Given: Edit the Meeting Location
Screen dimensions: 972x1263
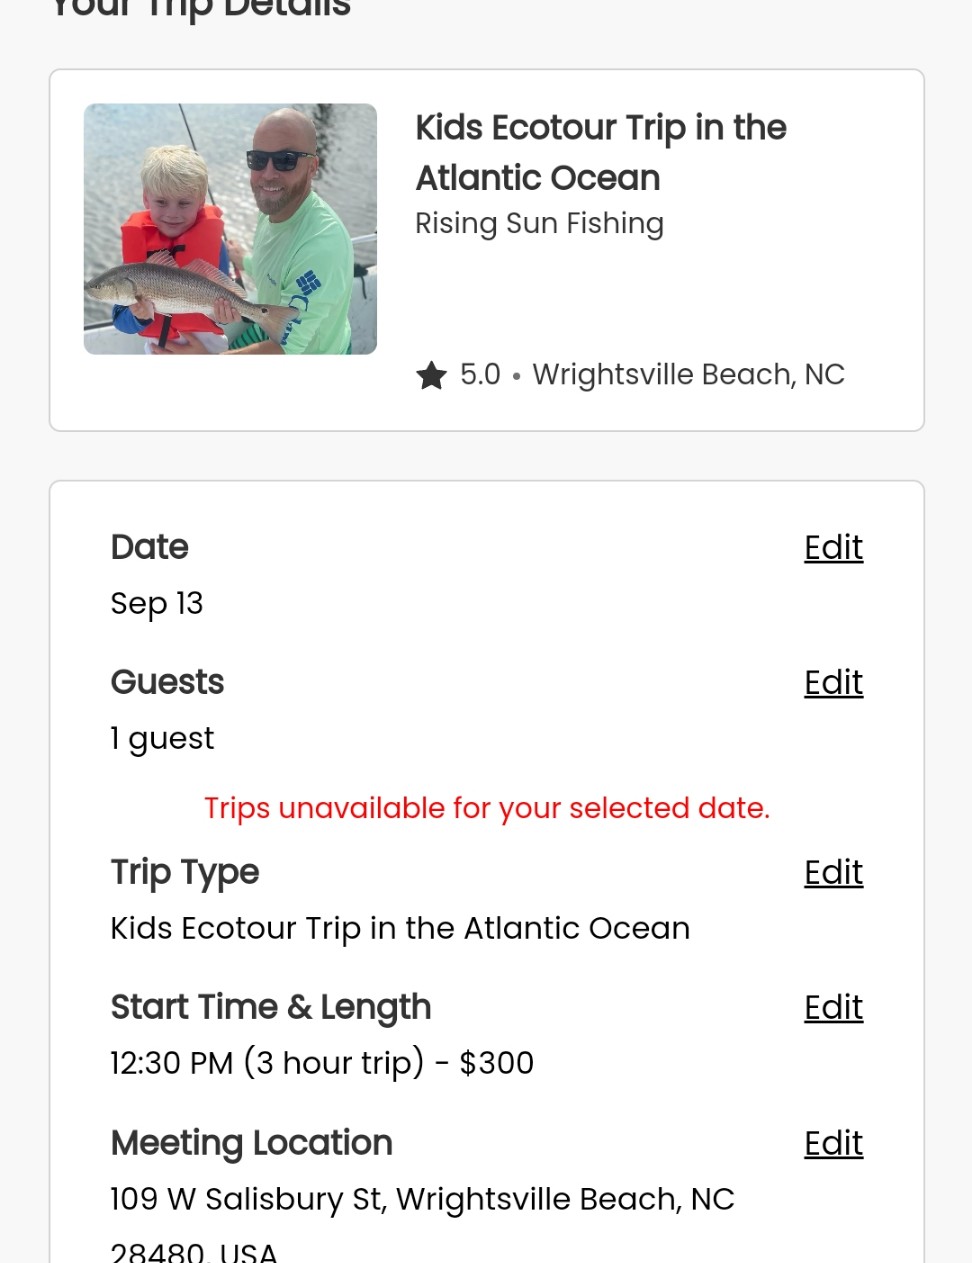Looking at the screenshot, I should 833,1143.
